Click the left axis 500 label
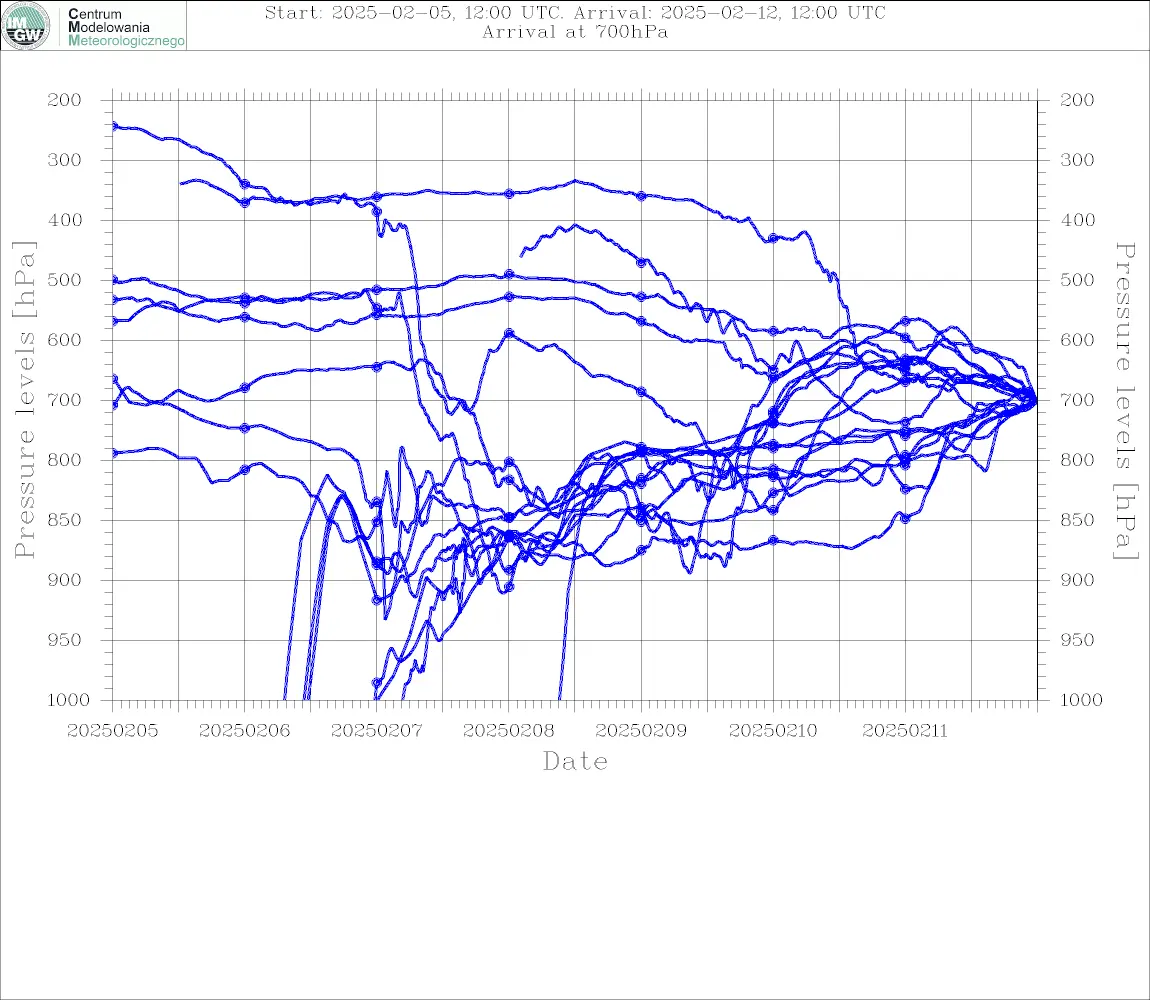 [x=65, y=280]
